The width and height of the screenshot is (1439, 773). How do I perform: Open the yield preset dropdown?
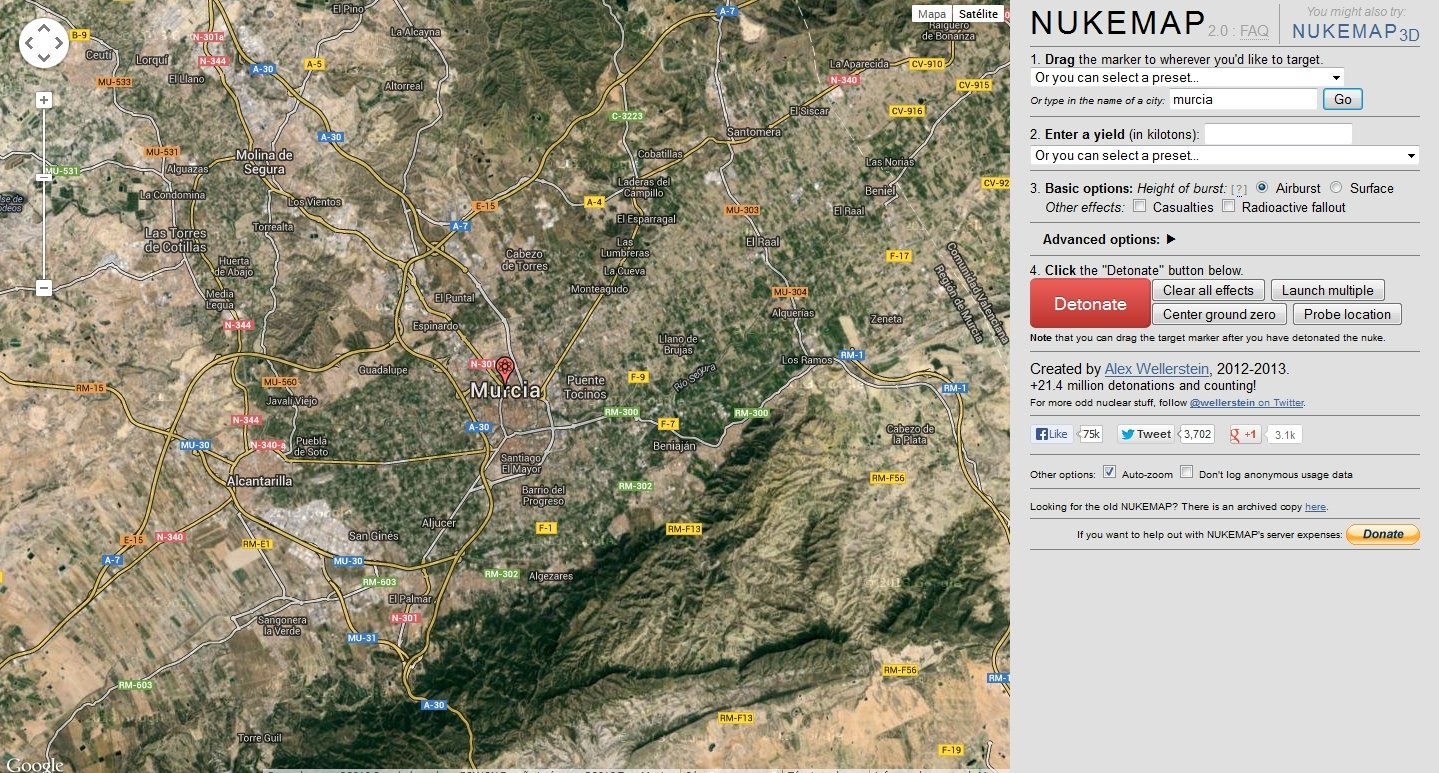pyautogui.click(x=1224, y=155)
